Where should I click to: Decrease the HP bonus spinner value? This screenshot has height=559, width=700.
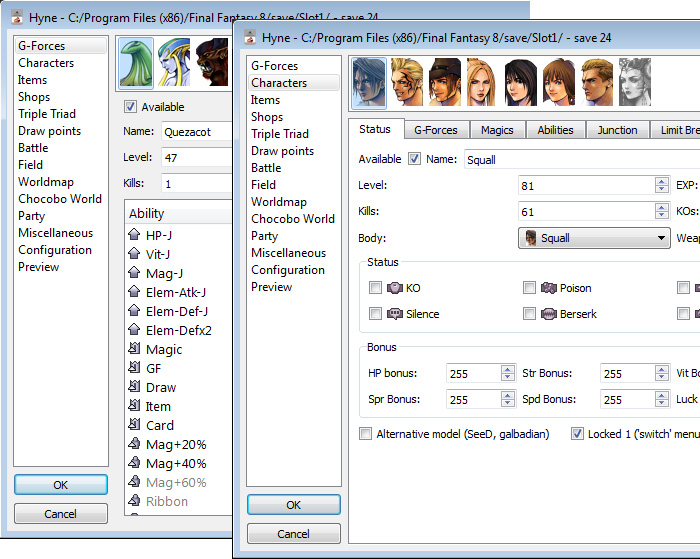[x=505, y=378]
